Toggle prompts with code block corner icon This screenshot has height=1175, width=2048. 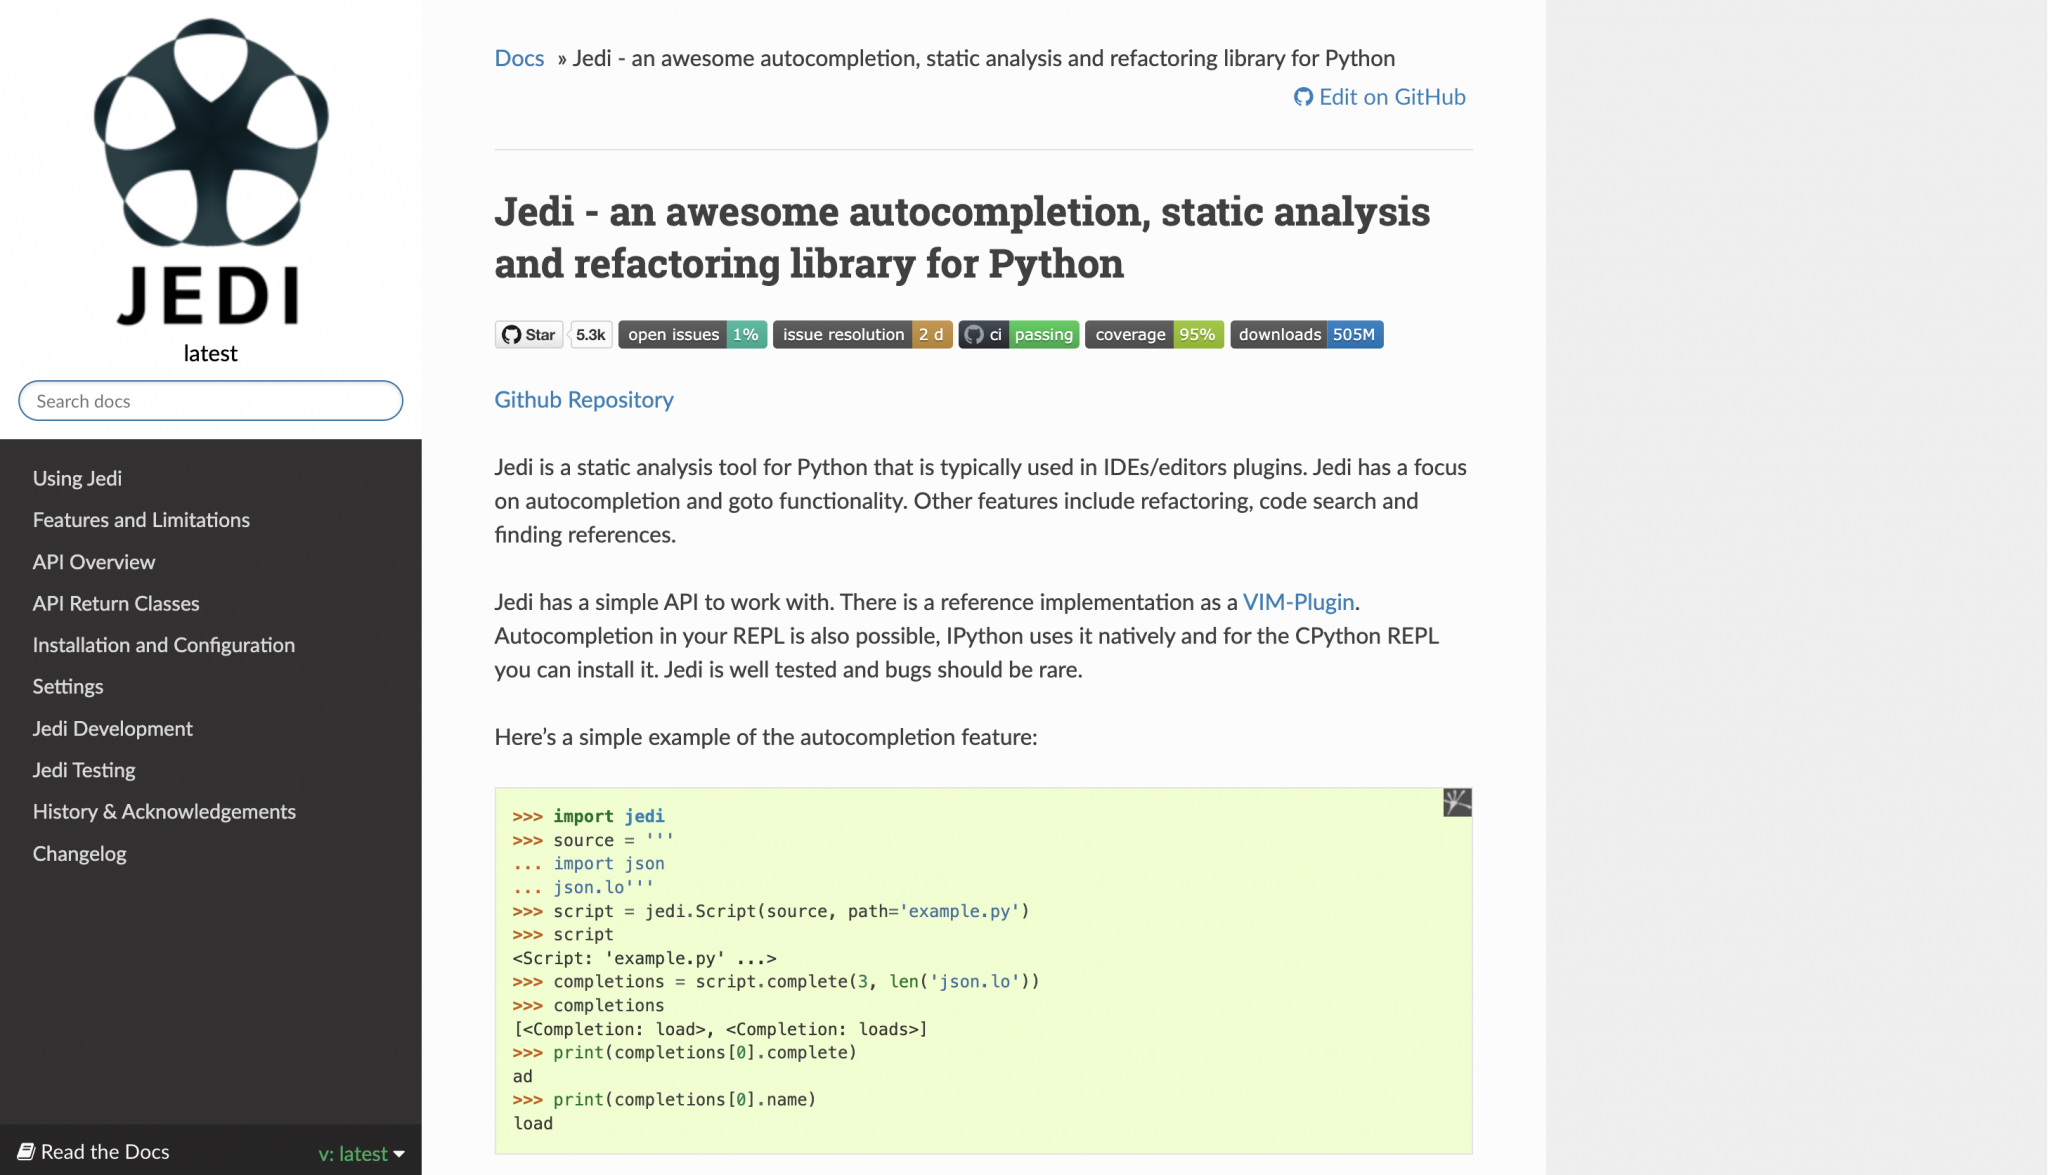(1456, 802)
